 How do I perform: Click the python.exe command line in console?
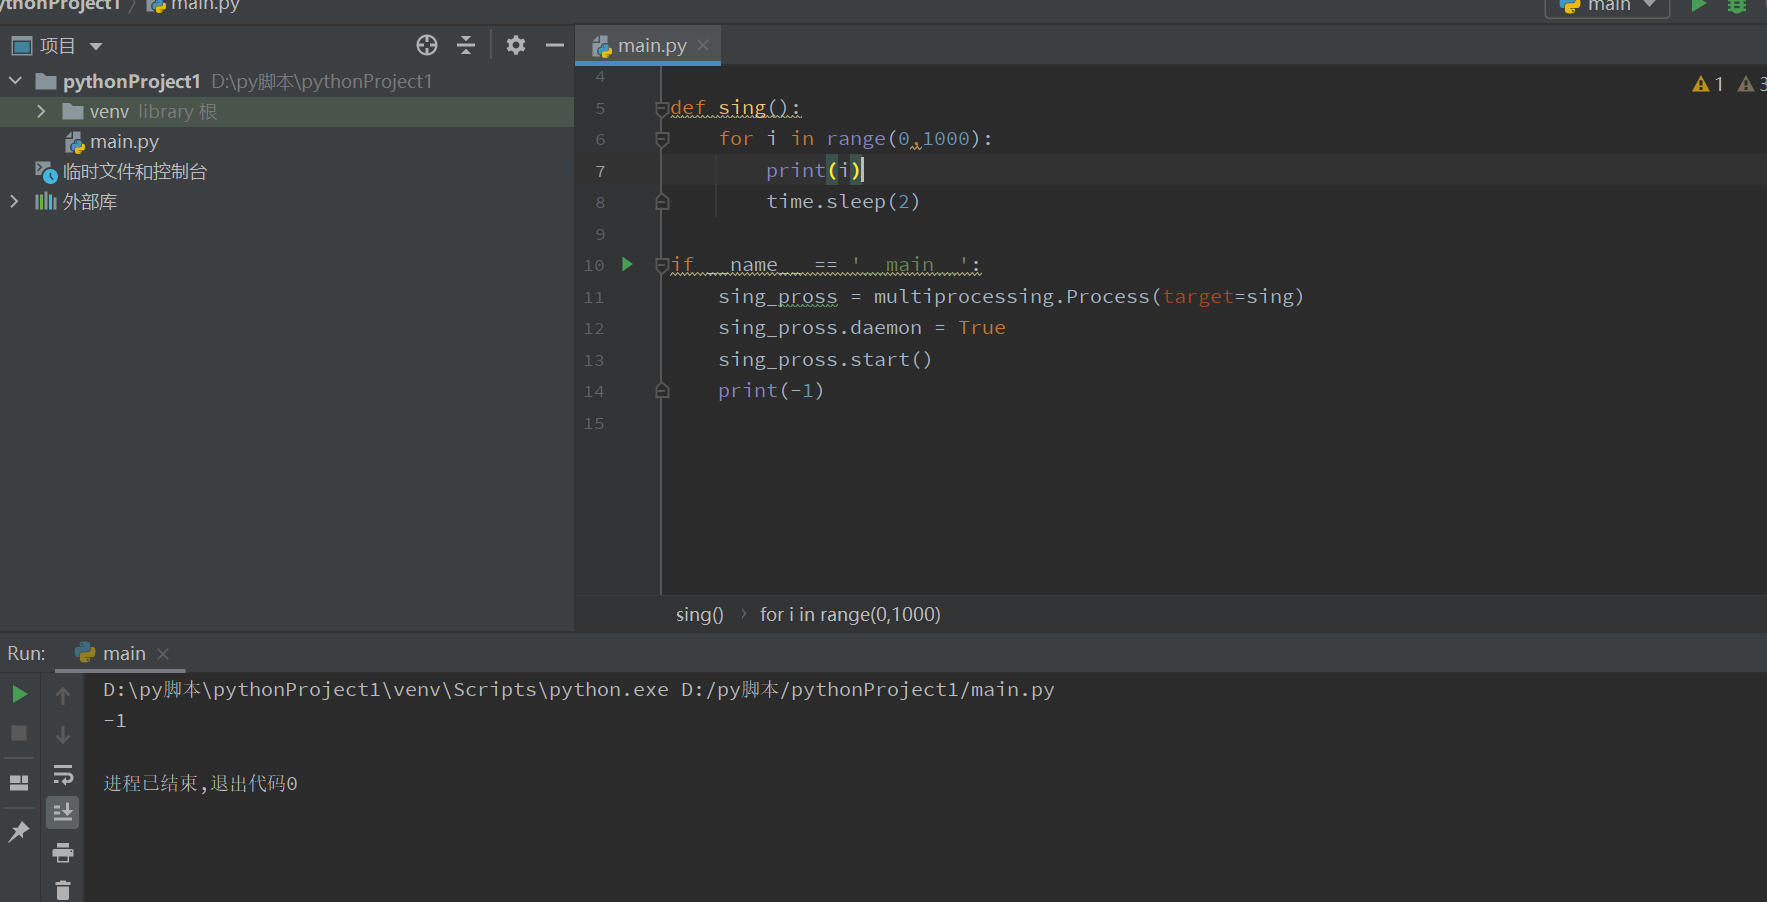579,690
